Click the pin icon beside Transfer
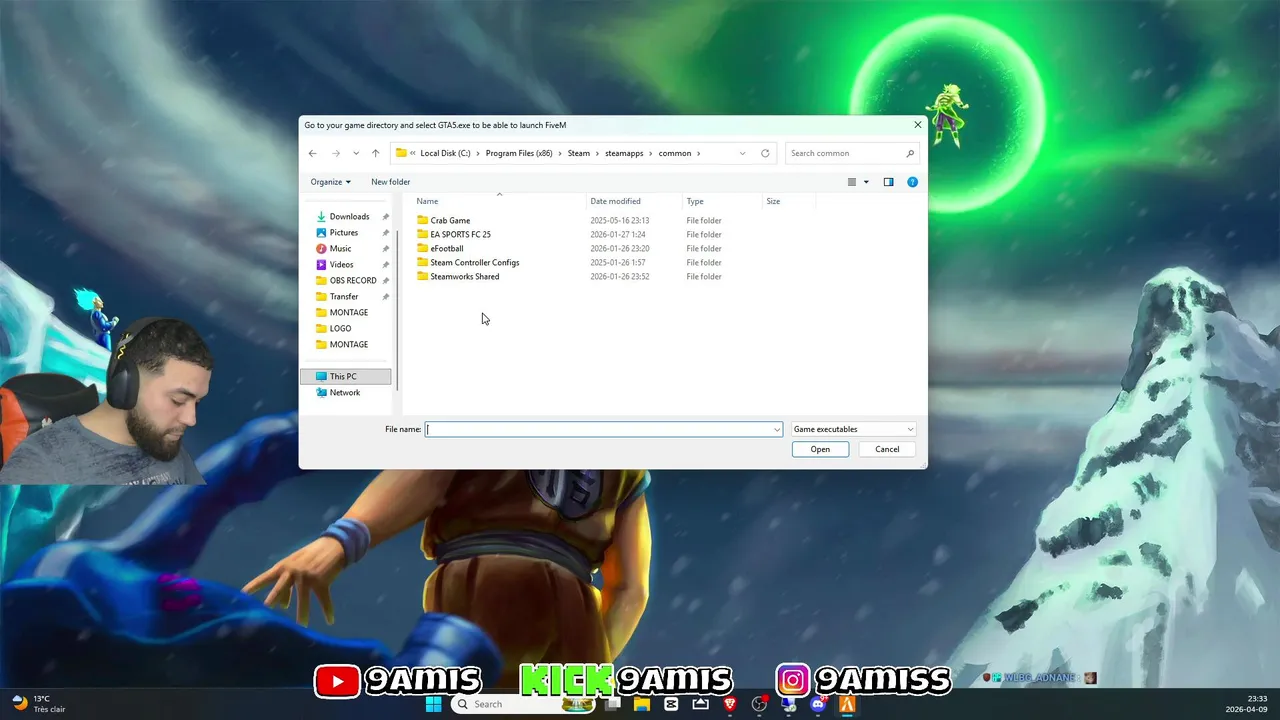1280x720 pixels. tap(385, 296)
